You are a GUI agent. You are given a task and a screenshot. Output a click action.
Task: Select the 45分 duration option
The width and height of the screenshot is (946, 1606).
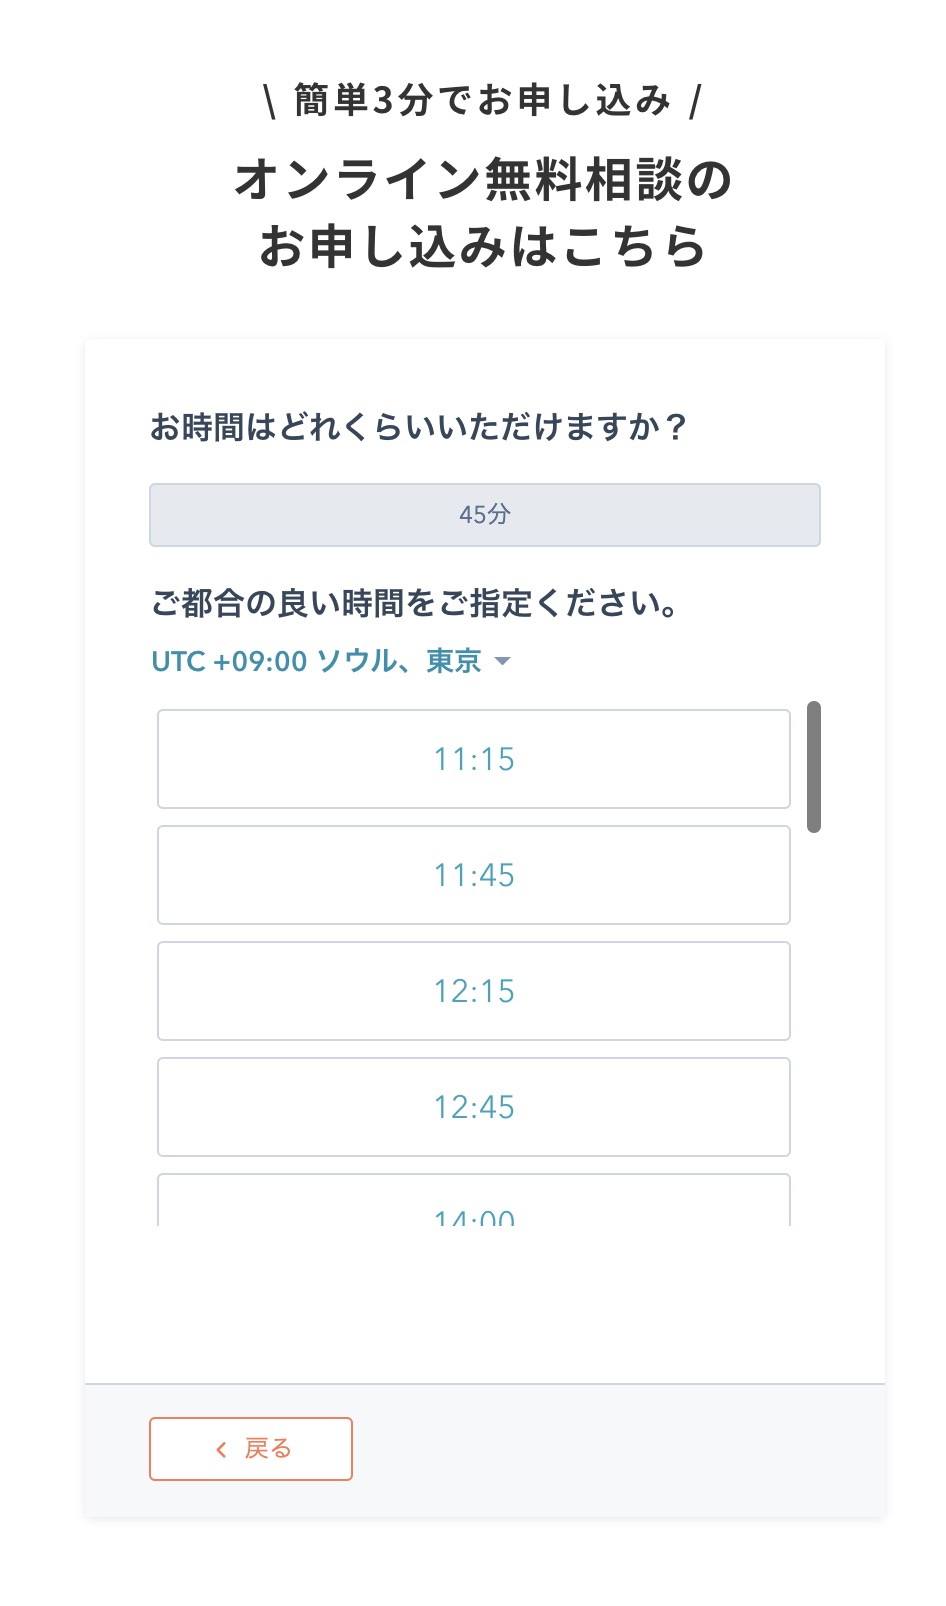click(x=484, y=515)
